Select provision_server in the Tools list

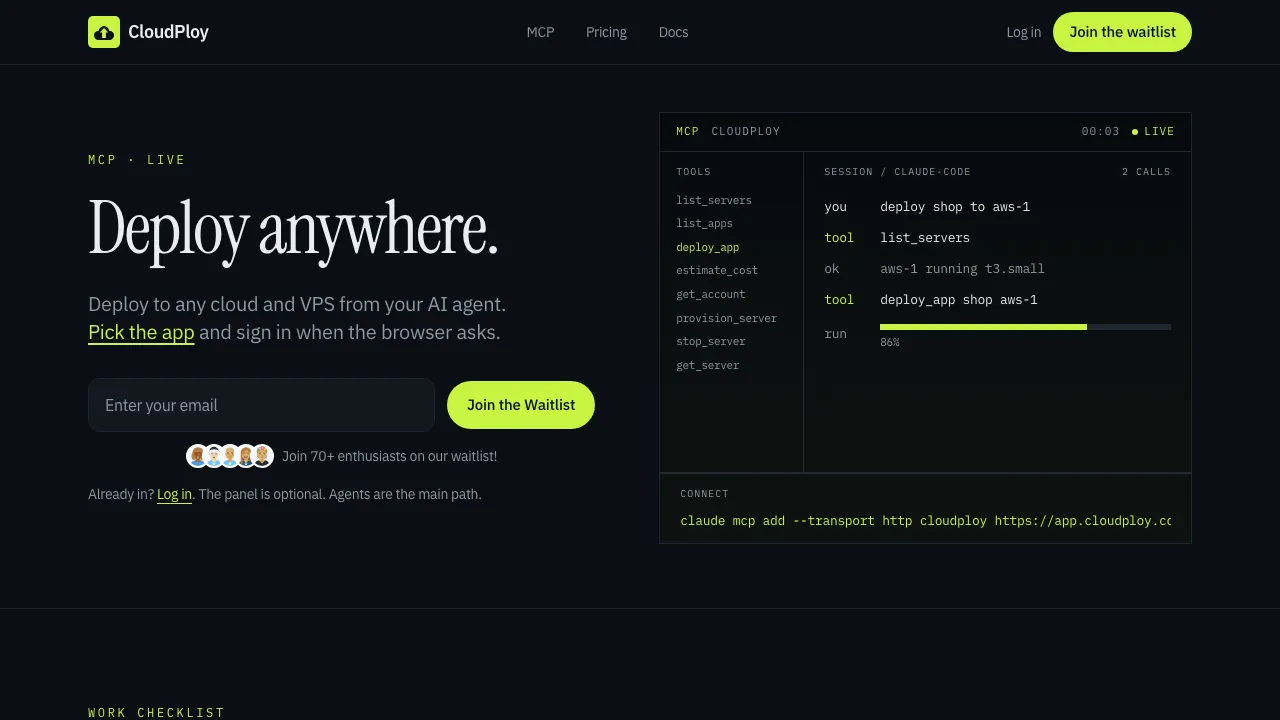726,318
